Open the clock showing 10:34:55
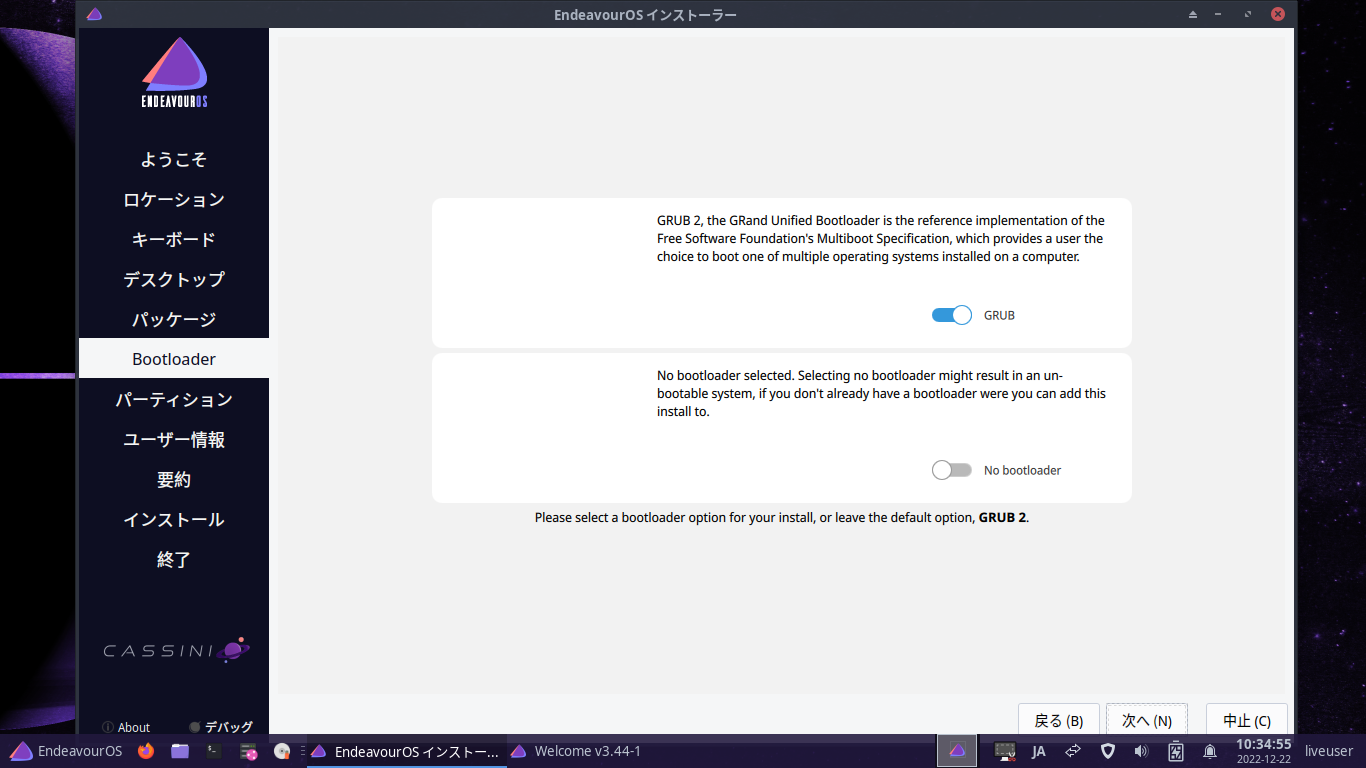This screenshot has height=768, width=1366. [1264, 751]
